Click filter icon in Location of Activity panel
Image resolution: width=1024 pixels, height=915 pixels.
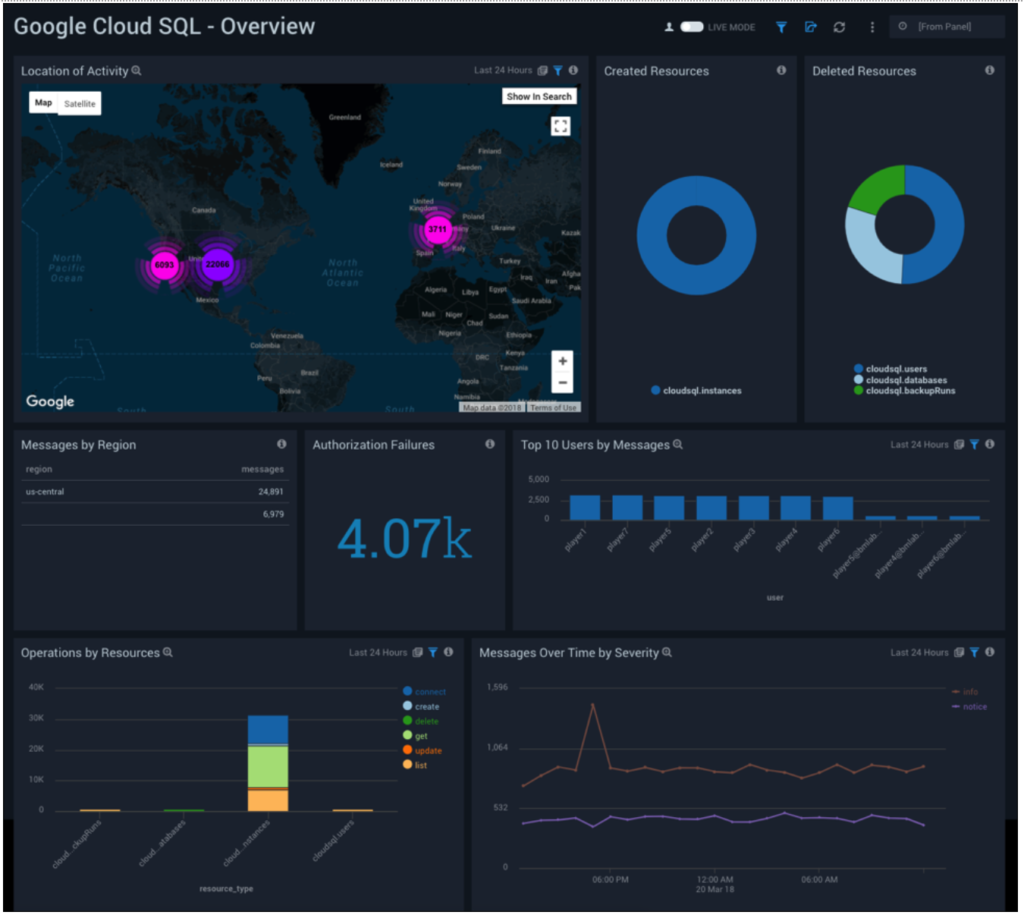point(558,71)
